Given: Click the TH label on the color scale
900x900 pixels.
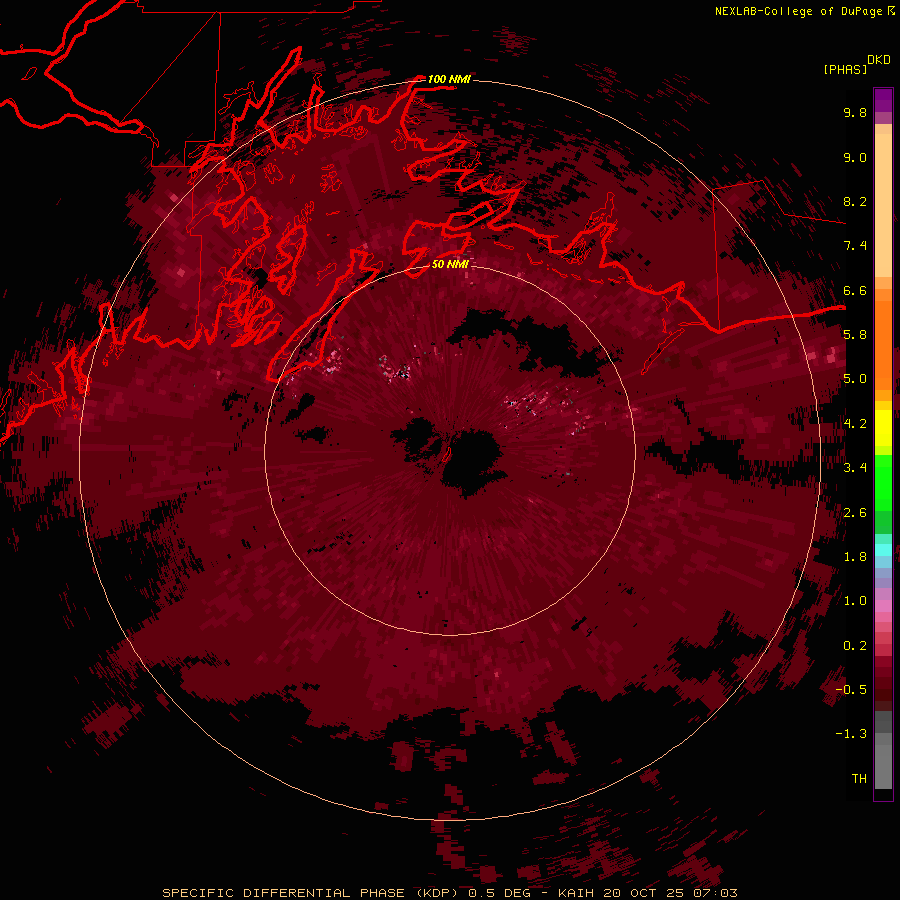Looking at the screenshot, I should pos(859,779).
